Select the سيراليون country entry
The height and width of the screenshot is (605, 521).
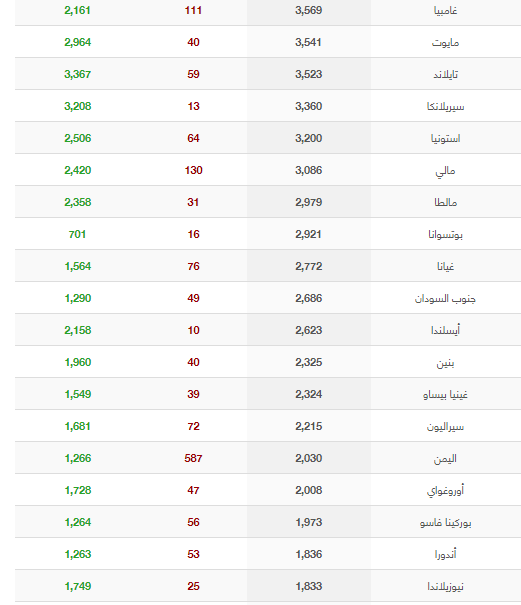pos(445,427)
